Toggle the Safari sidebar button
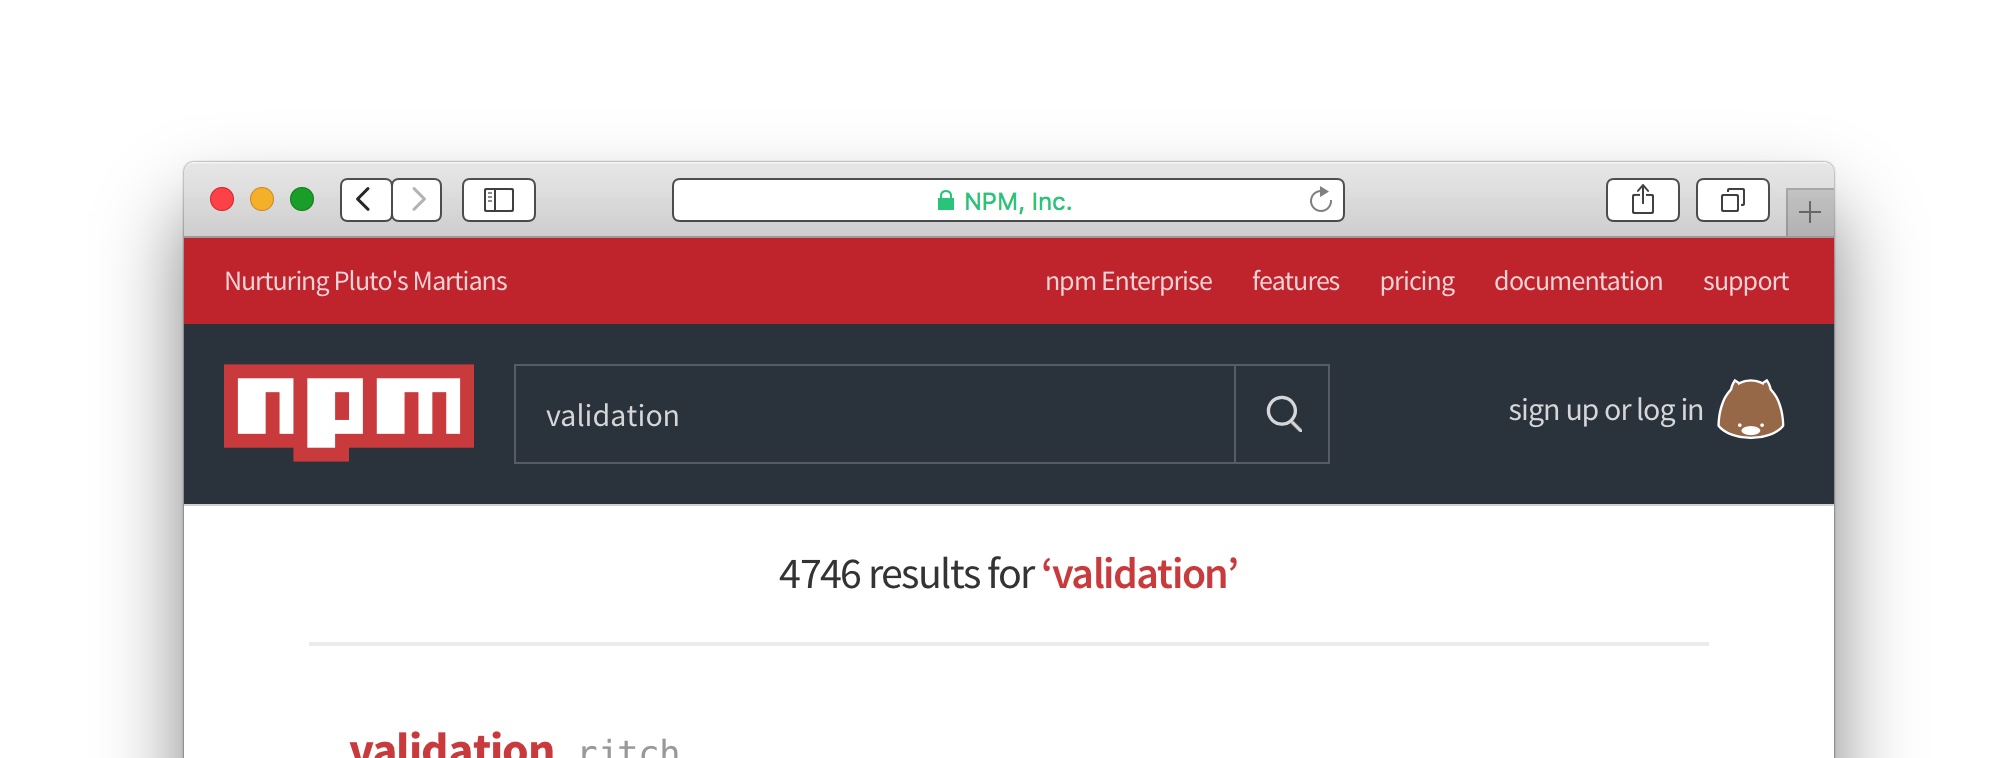 499,200
